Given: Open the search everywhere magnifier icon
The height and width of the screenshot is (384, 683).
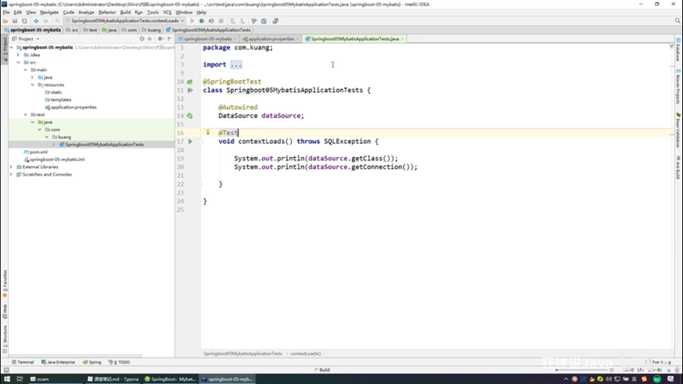Looking at the screenshot, I should tap(677, 21).
